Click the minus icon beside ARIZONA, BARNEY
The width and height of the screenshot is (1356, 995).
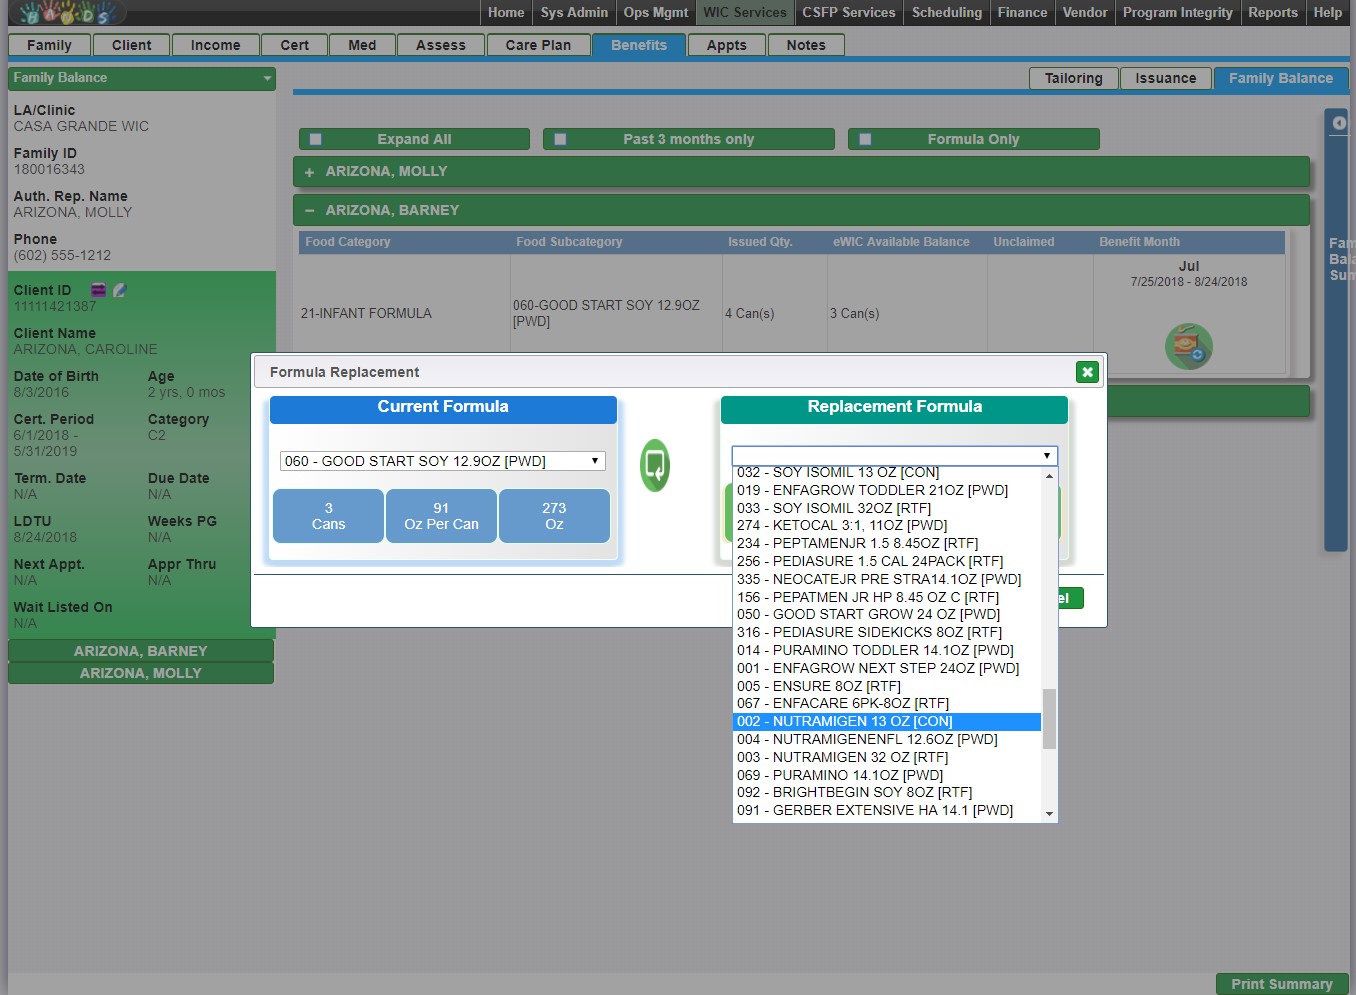(x=309, y=211)
